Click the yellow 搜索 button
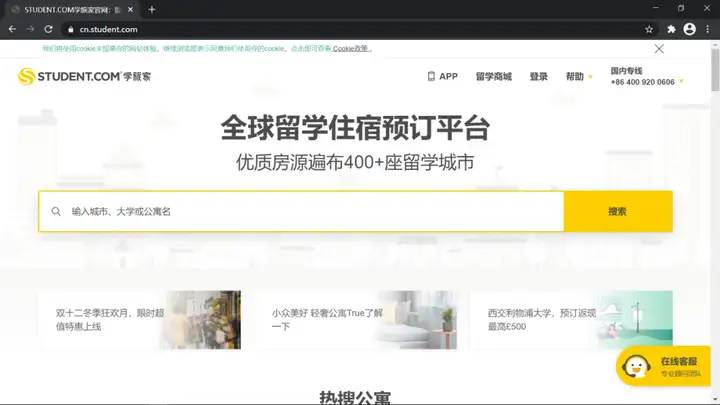Screen dimensions: 720x405 click(618, 211)
